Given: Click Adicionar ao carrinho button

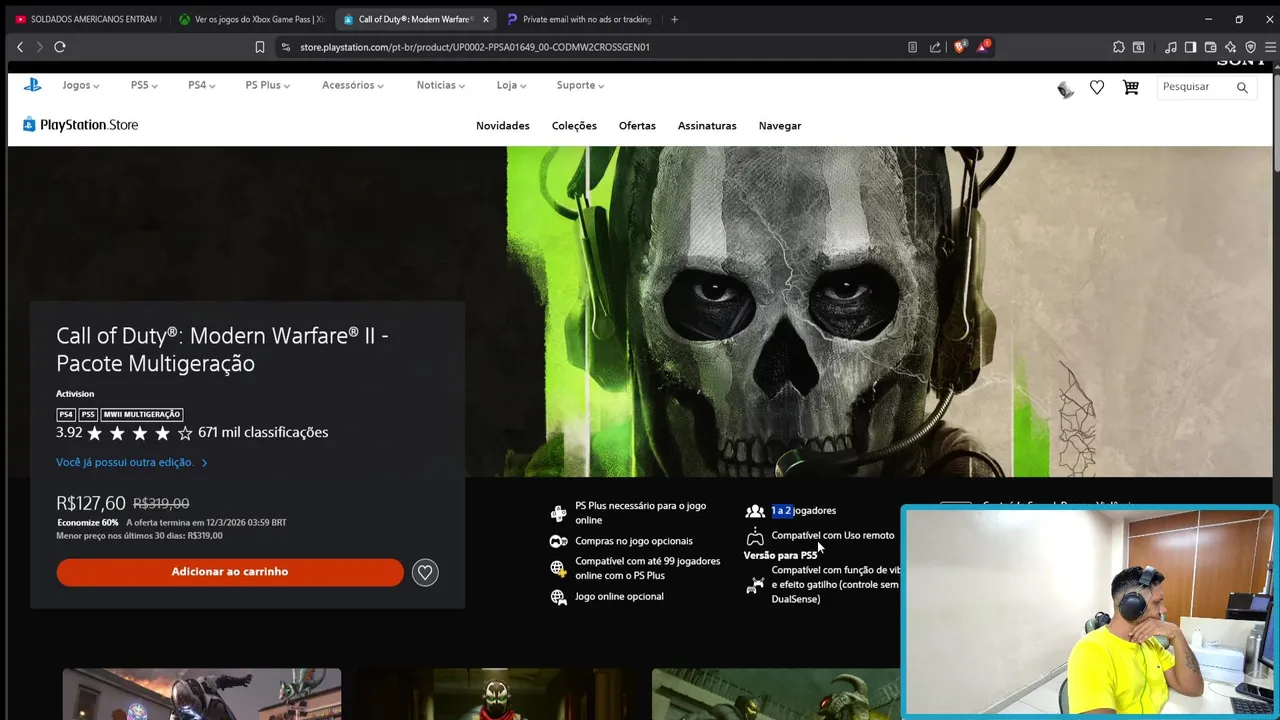Looking at the screenshot, I should (x=230, y=572).
